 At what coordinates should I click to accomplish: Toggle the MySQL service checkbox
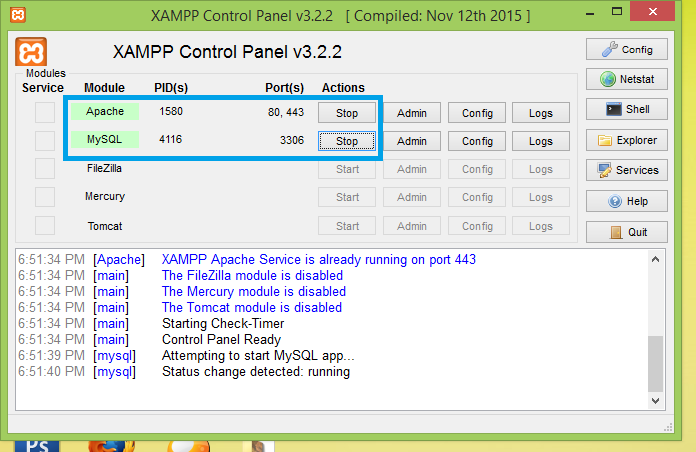point(45,141)
